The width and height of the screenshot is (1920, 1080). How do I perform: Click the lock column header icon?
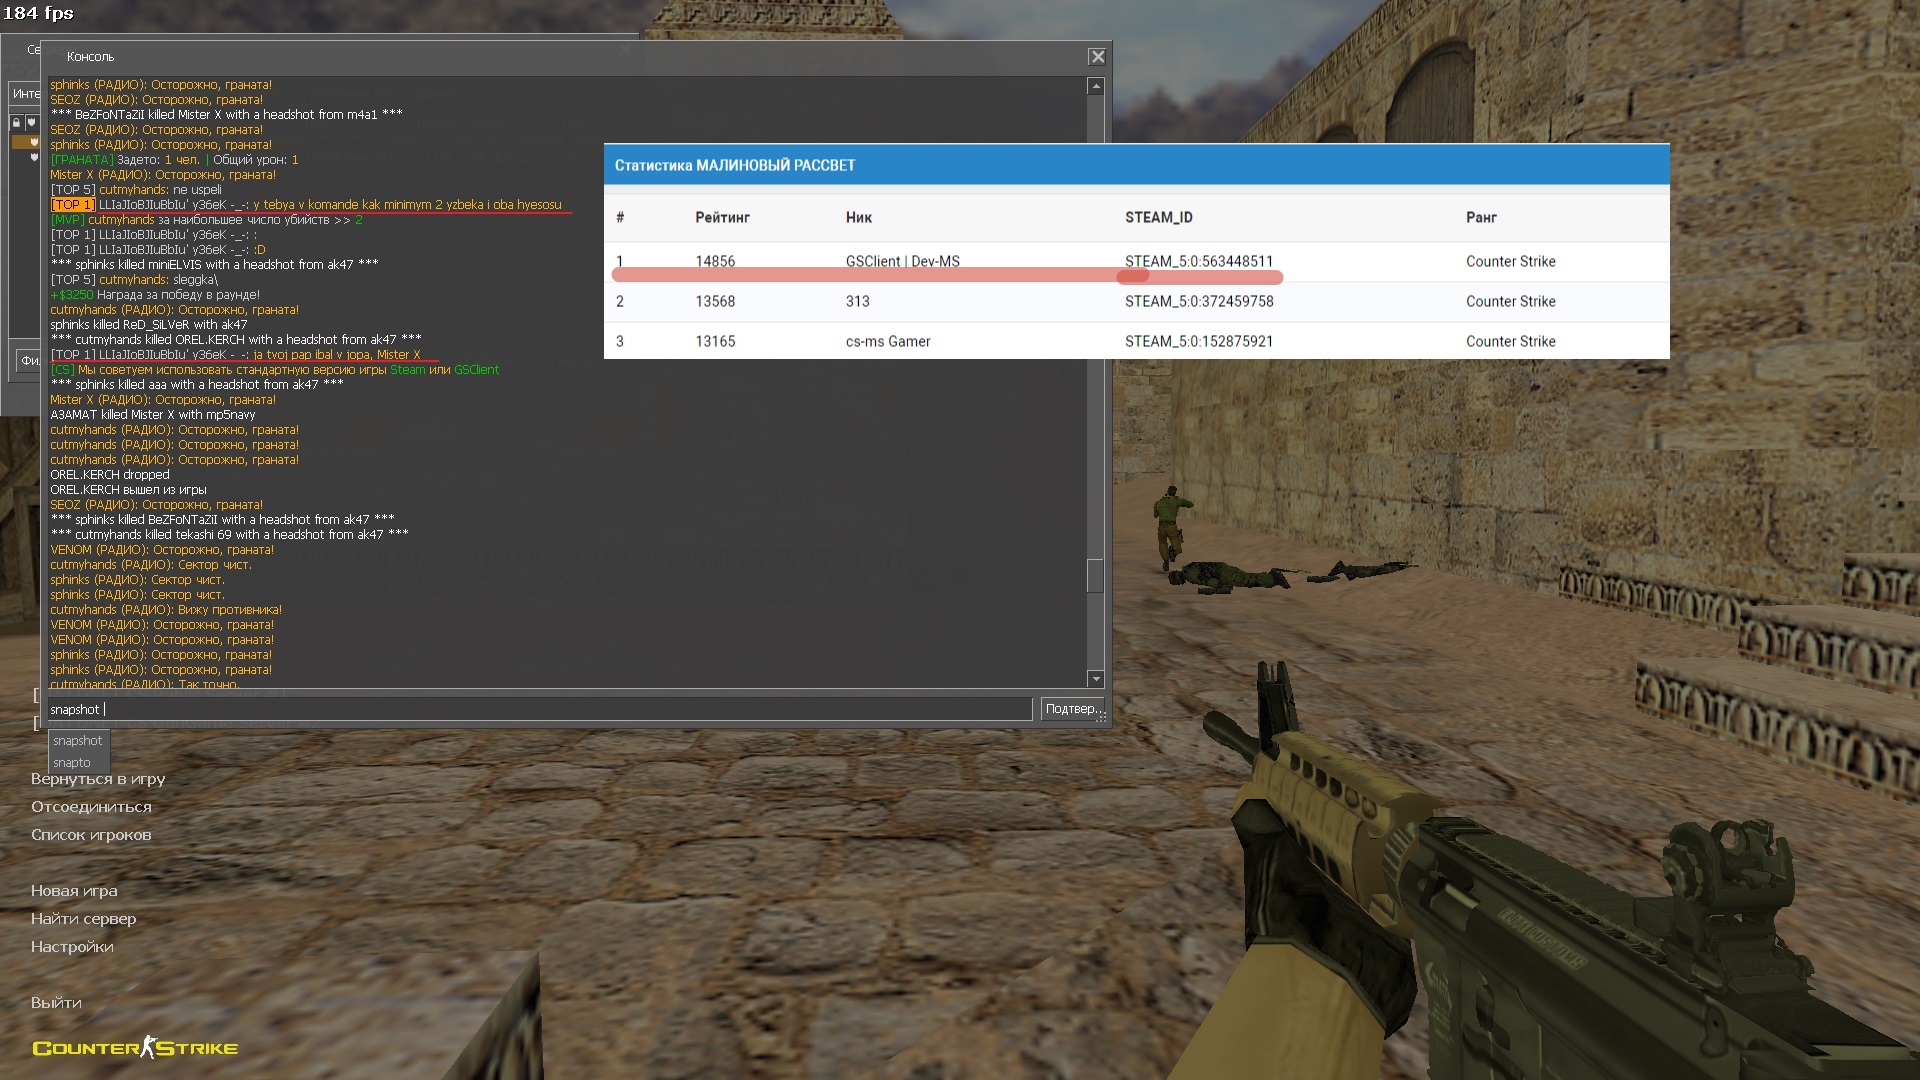(x=16, y=122)
